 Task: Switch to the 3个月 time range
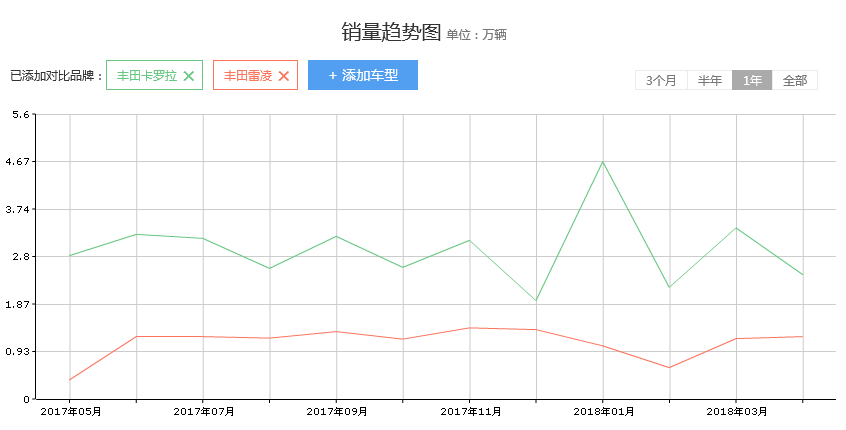pos(661,81)
